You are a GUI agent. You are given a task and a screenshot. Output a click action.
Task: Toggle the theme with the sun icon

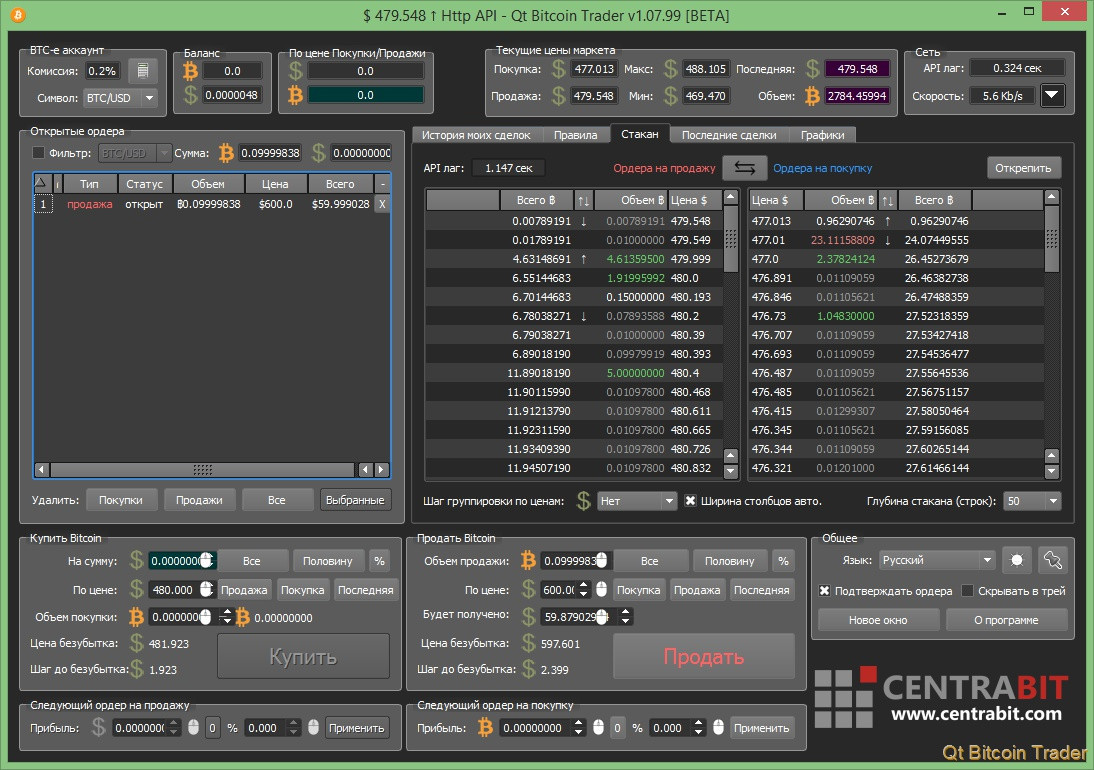click(1017, 560)
